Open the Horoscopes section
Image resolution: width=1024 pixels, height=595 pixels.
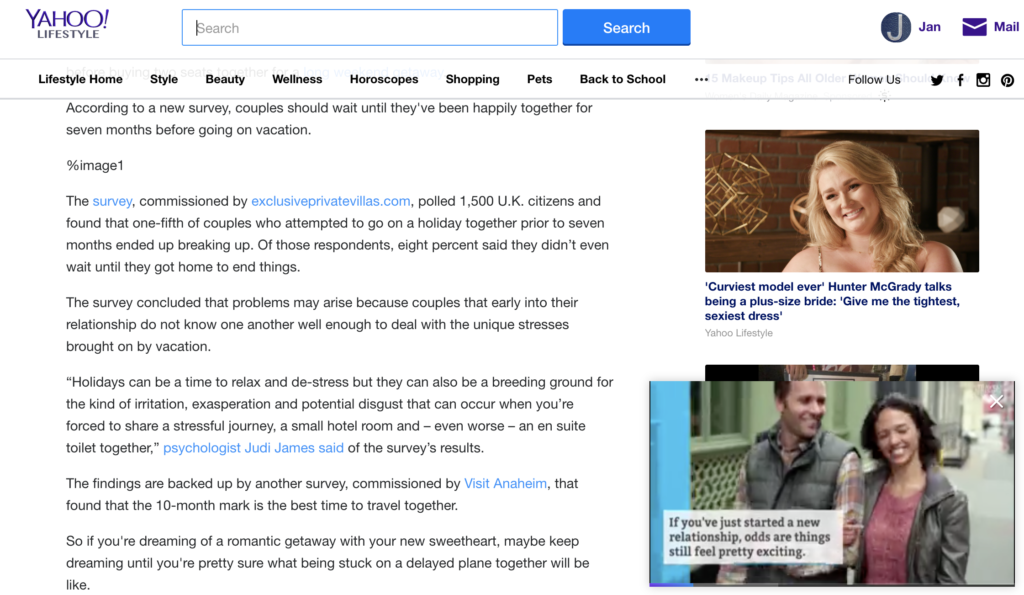pyautogui.click(x=384, y=79)
